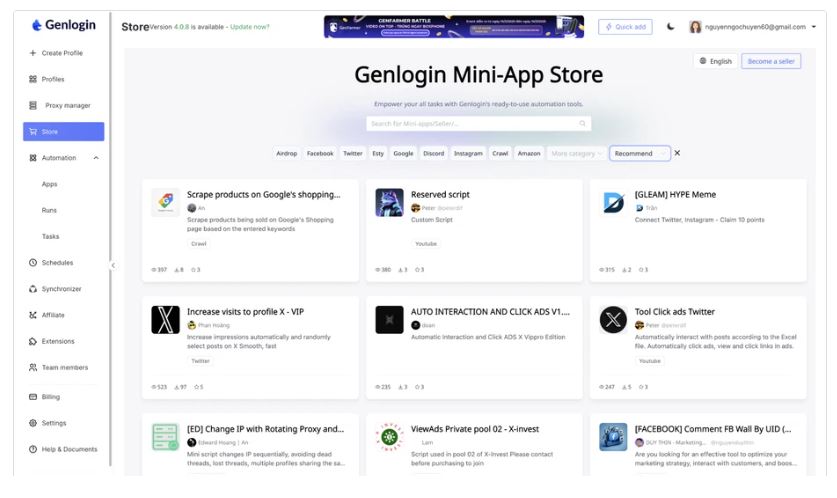837x498 pixels.
Task: Focus the Mini-apps search field
Action: (478, 123)
